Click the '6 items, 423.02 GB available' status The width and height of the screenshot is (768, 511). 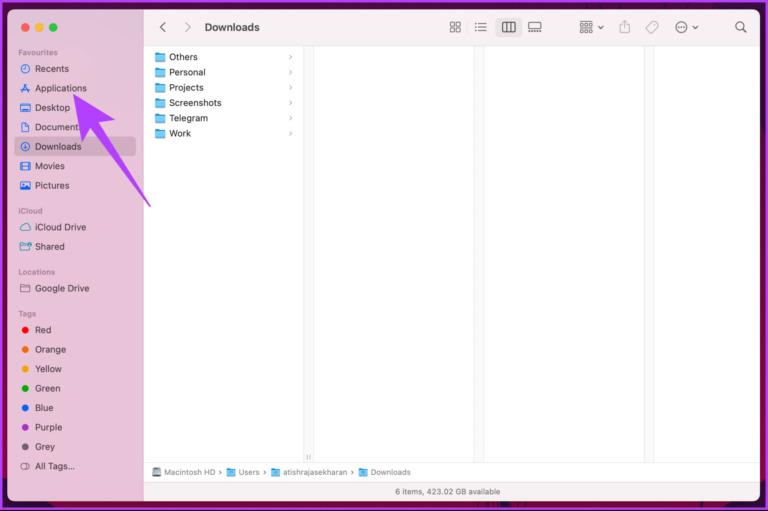(x=448, y=491)
